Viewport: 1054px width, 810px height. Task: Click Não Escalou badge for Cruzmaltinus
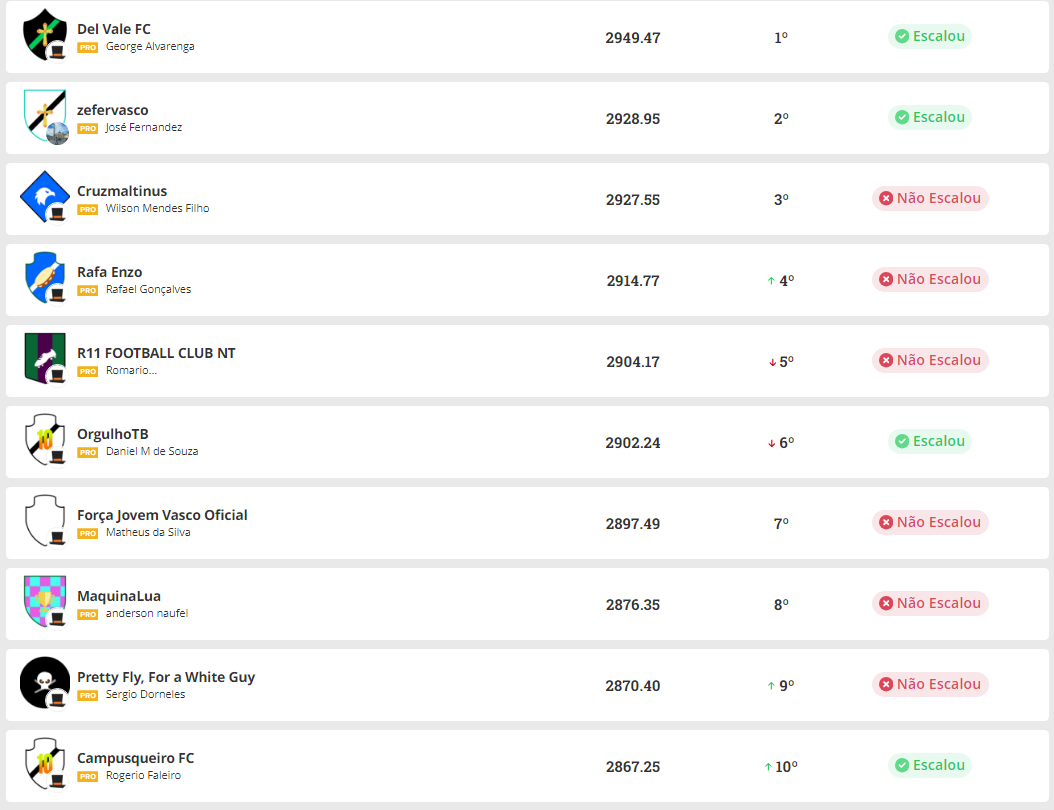click(930, 198)
